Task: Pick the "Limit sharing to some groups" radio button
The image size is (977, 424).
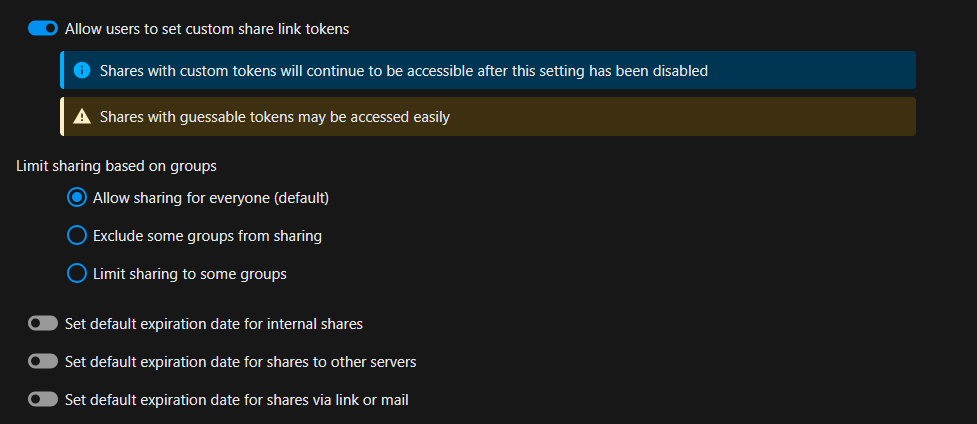Action: point(76,274)
